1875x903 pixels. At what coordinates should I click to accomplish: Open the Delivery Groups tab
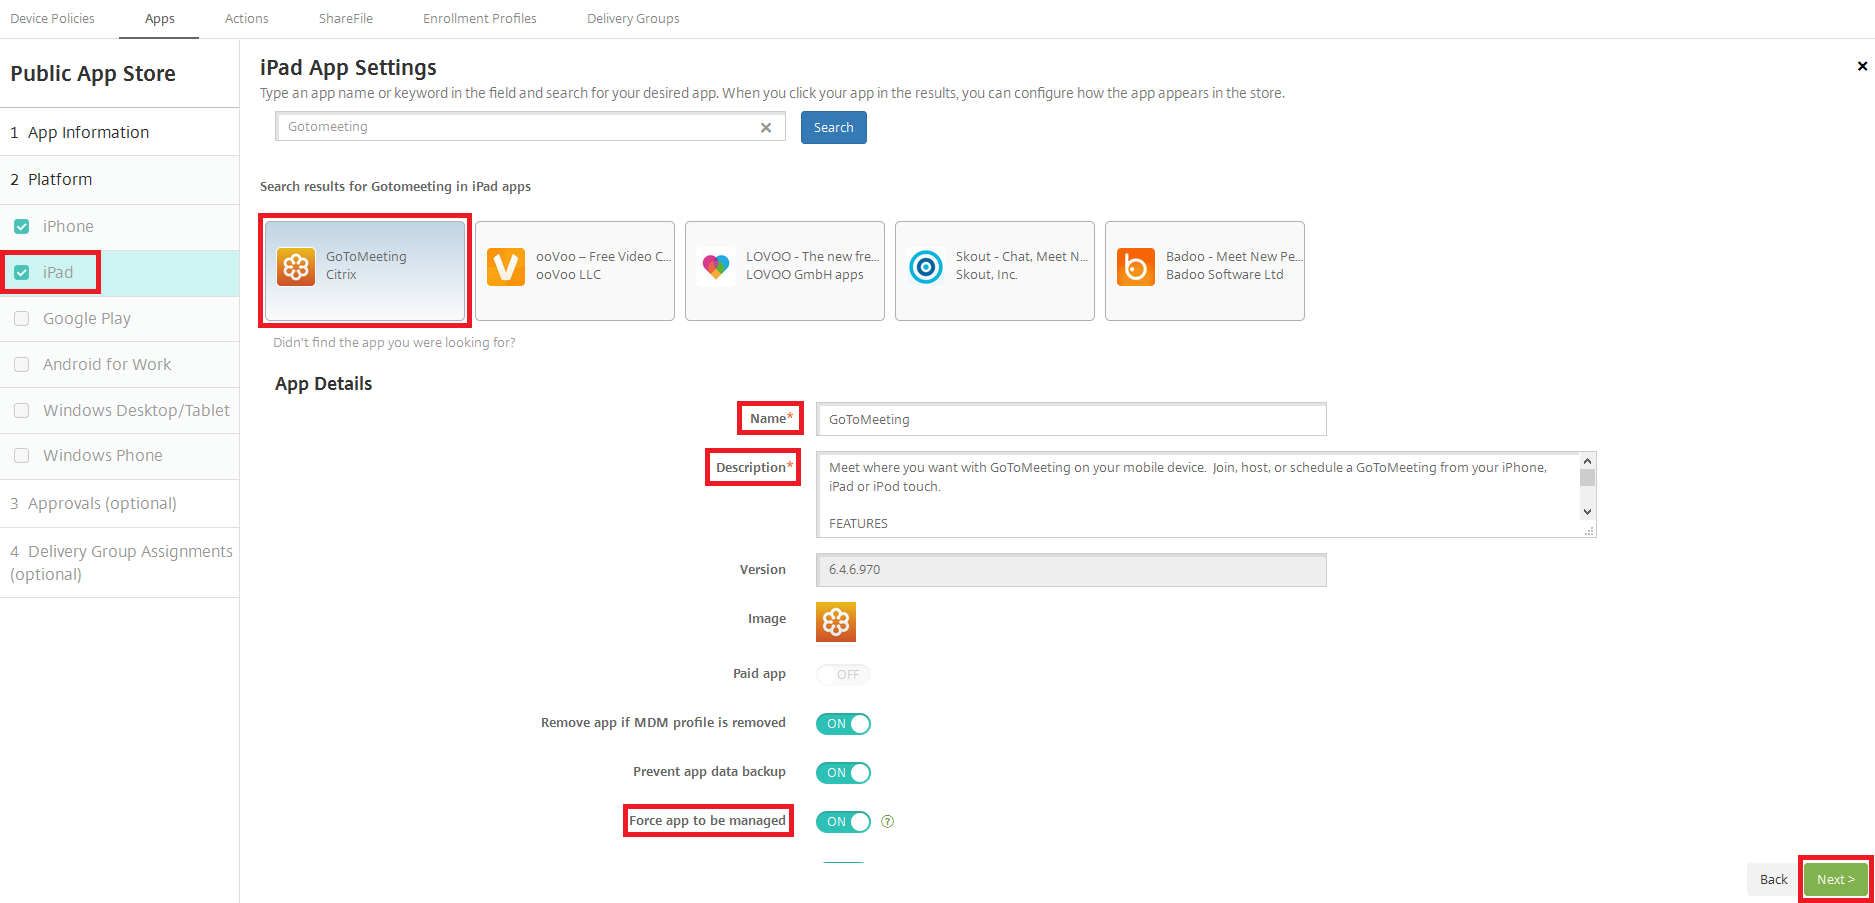633,19
